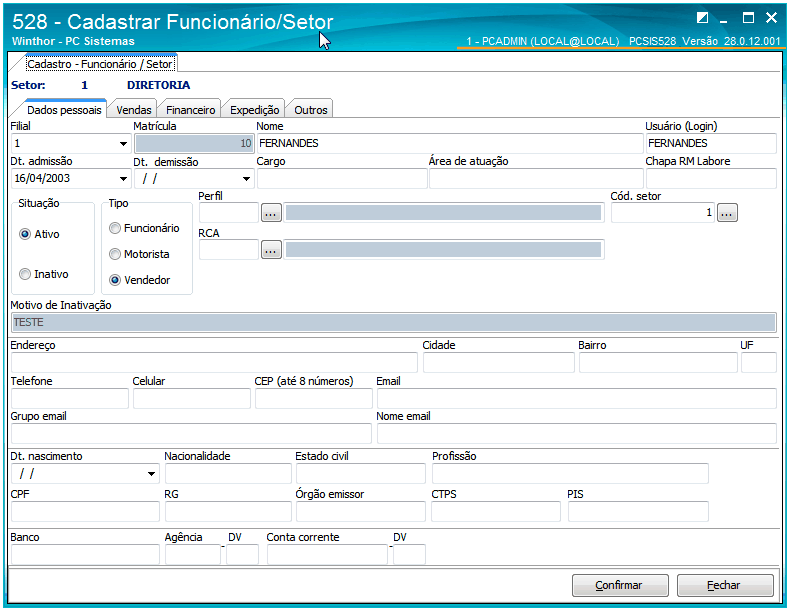
Task: Open the Dt. nascimento date picker arrow
Action: click(x=151, y=474)
